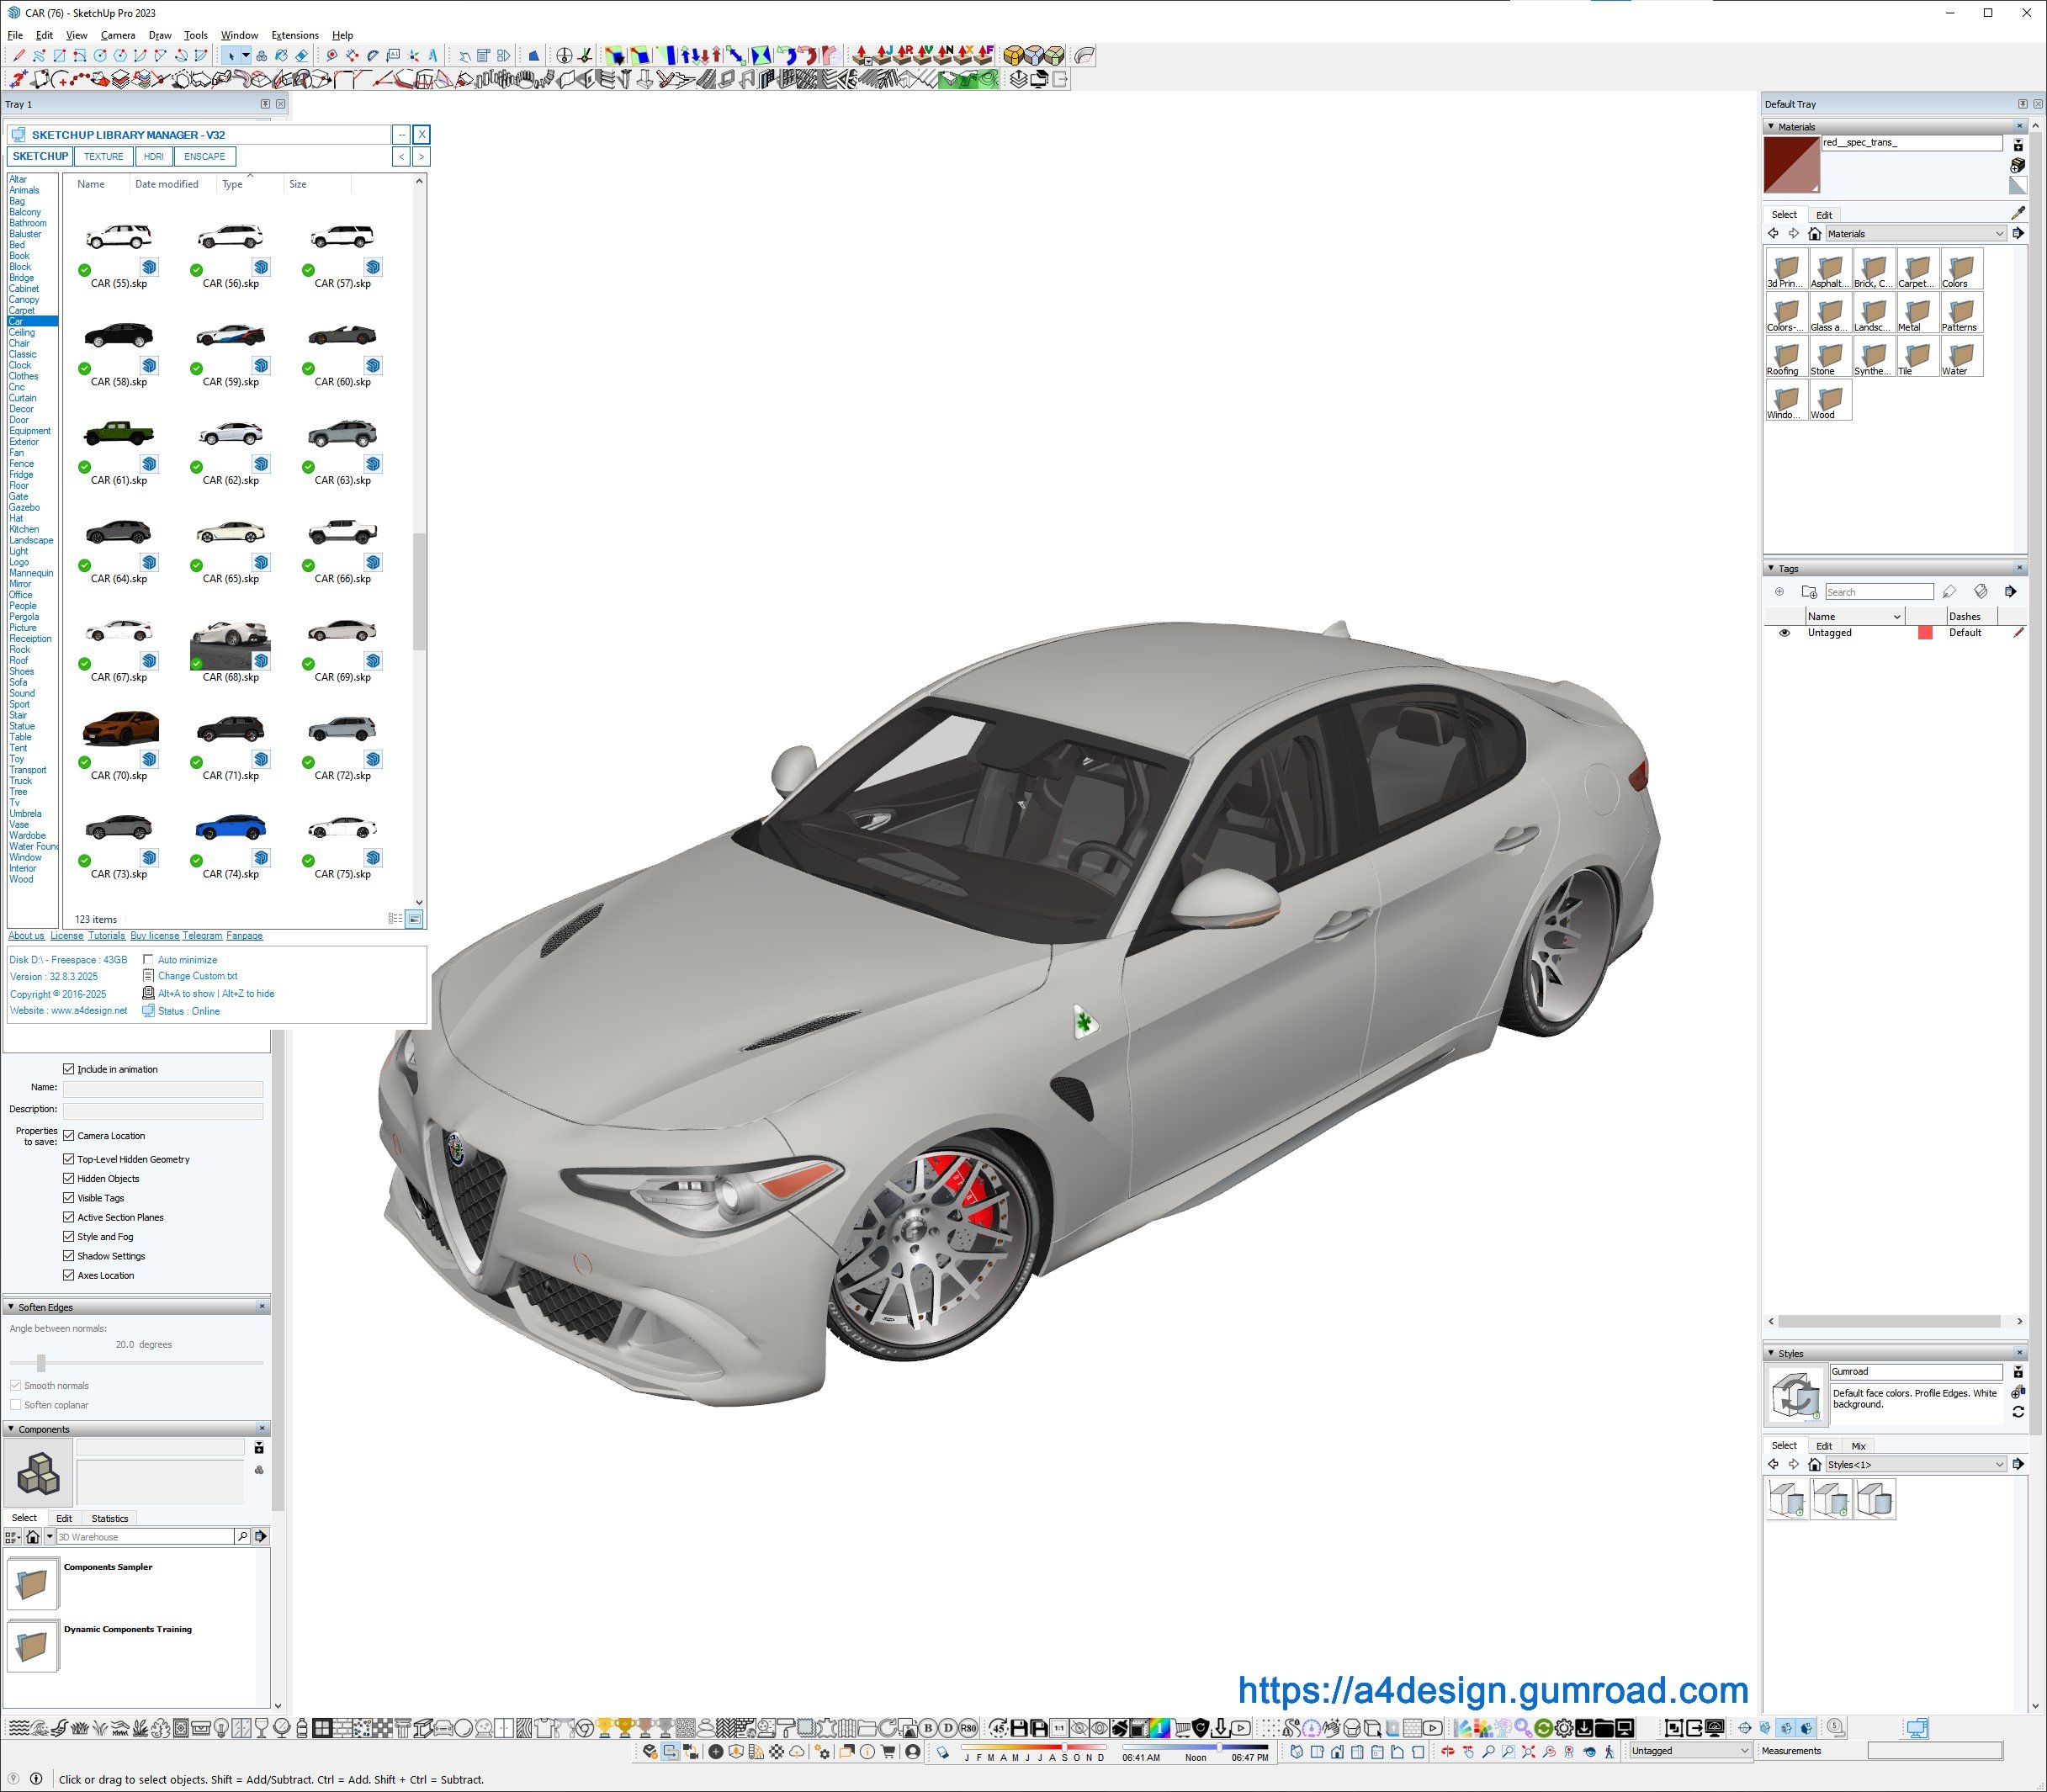Switch to the TEXTURE tab
The height and width of the screenshot is (1792, 2047).
(x=103, y=156)
